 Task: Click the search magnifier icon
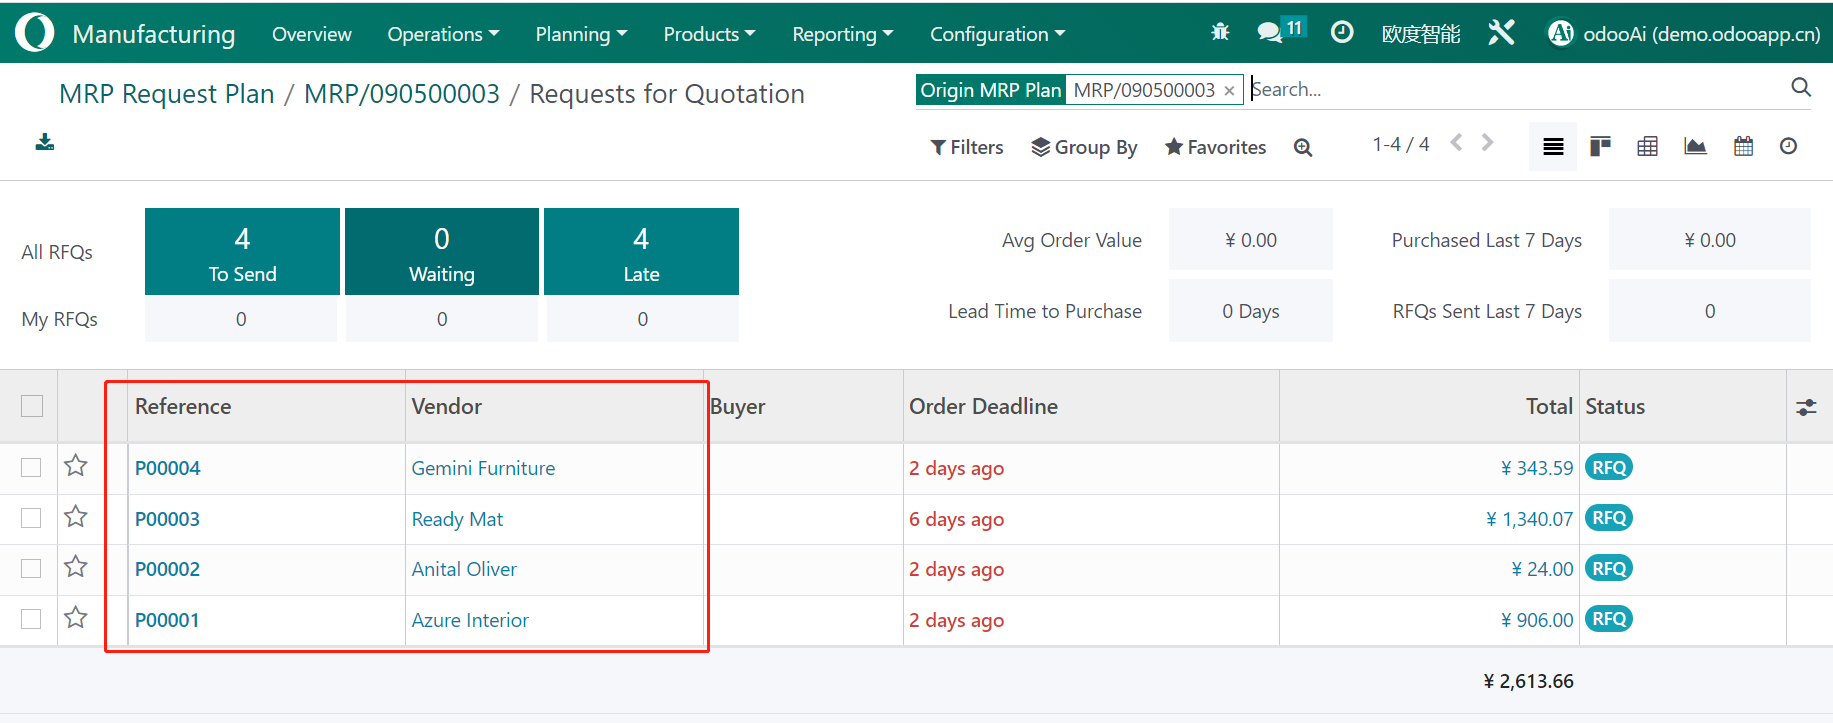(1801, 88)
